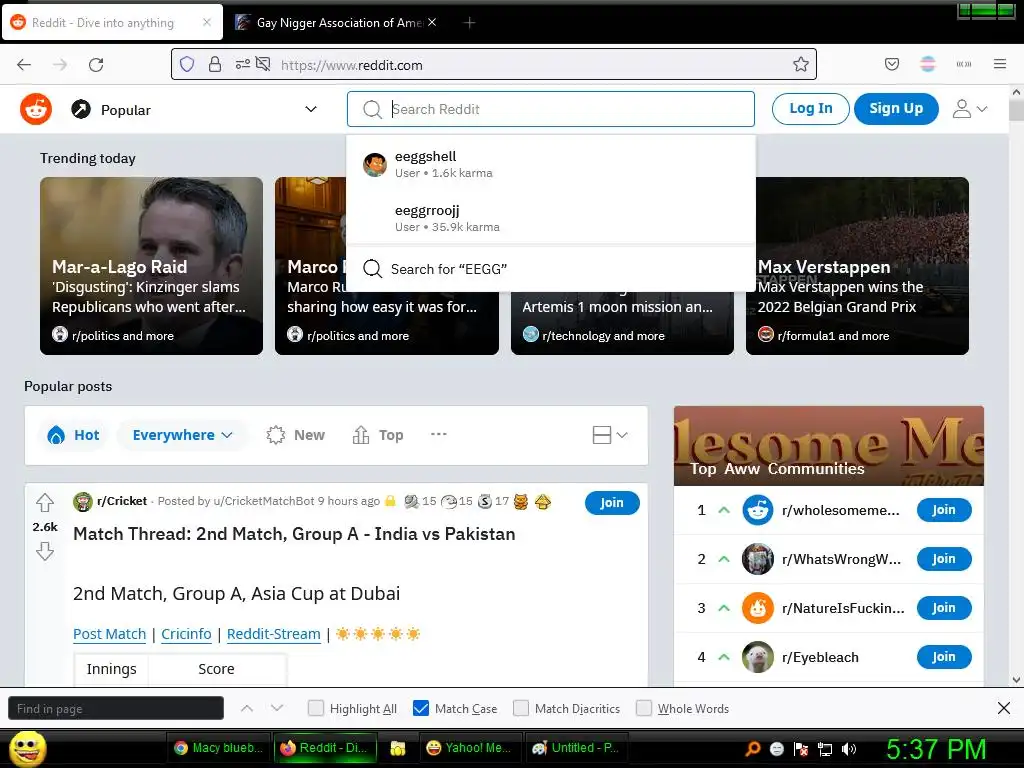Select the Hot flame sort icon
This screenshot has width=1024, height=768.
[x=56, y=435]
